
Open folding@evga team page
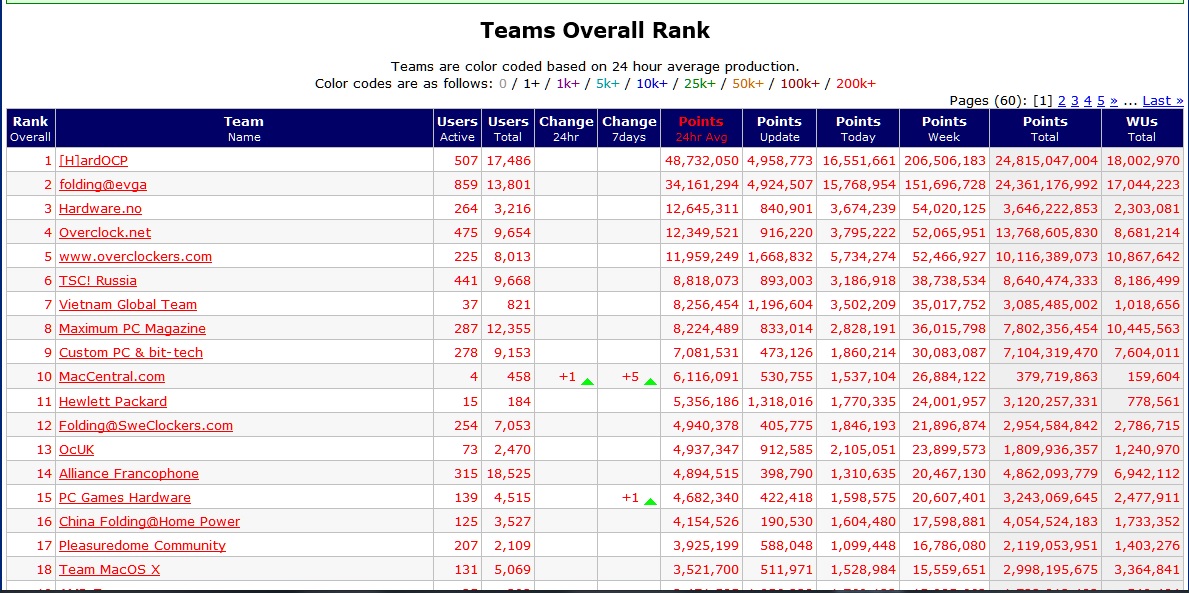point(103,184)
